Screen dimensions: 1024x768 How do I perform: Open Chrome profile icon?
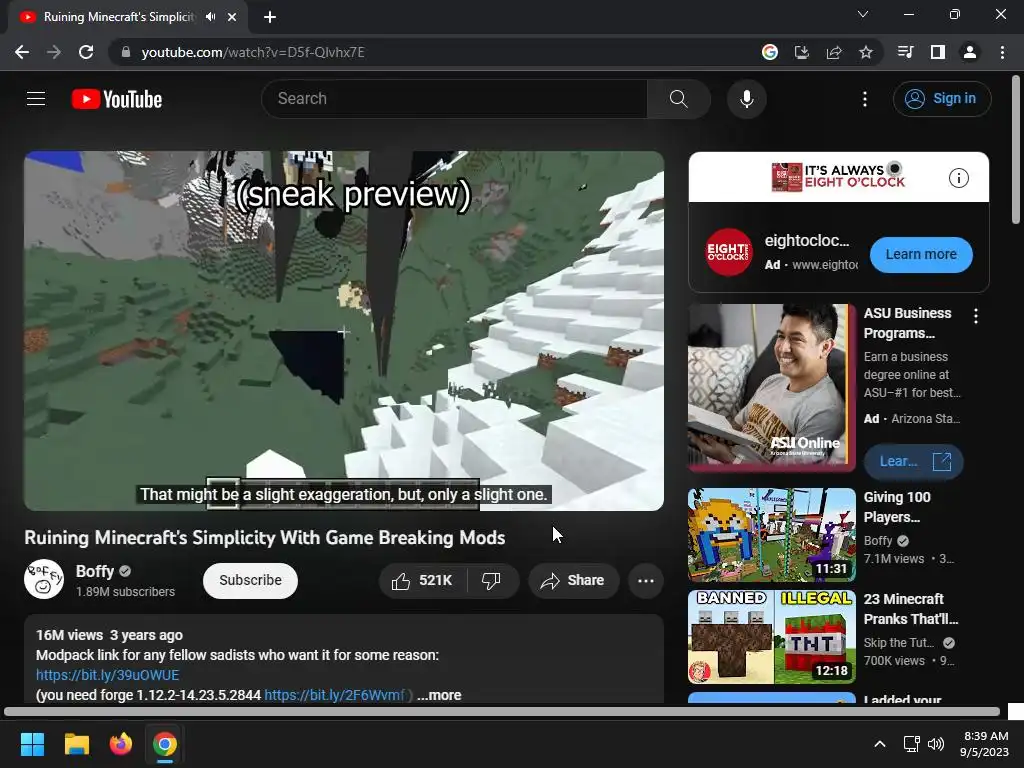970,52
